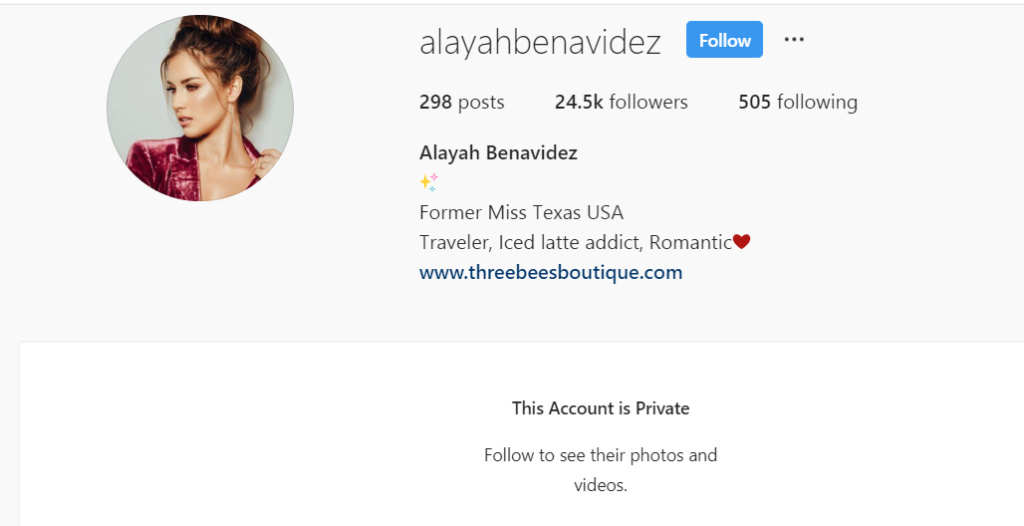Open the 505 following list

(x=798, y=102)
